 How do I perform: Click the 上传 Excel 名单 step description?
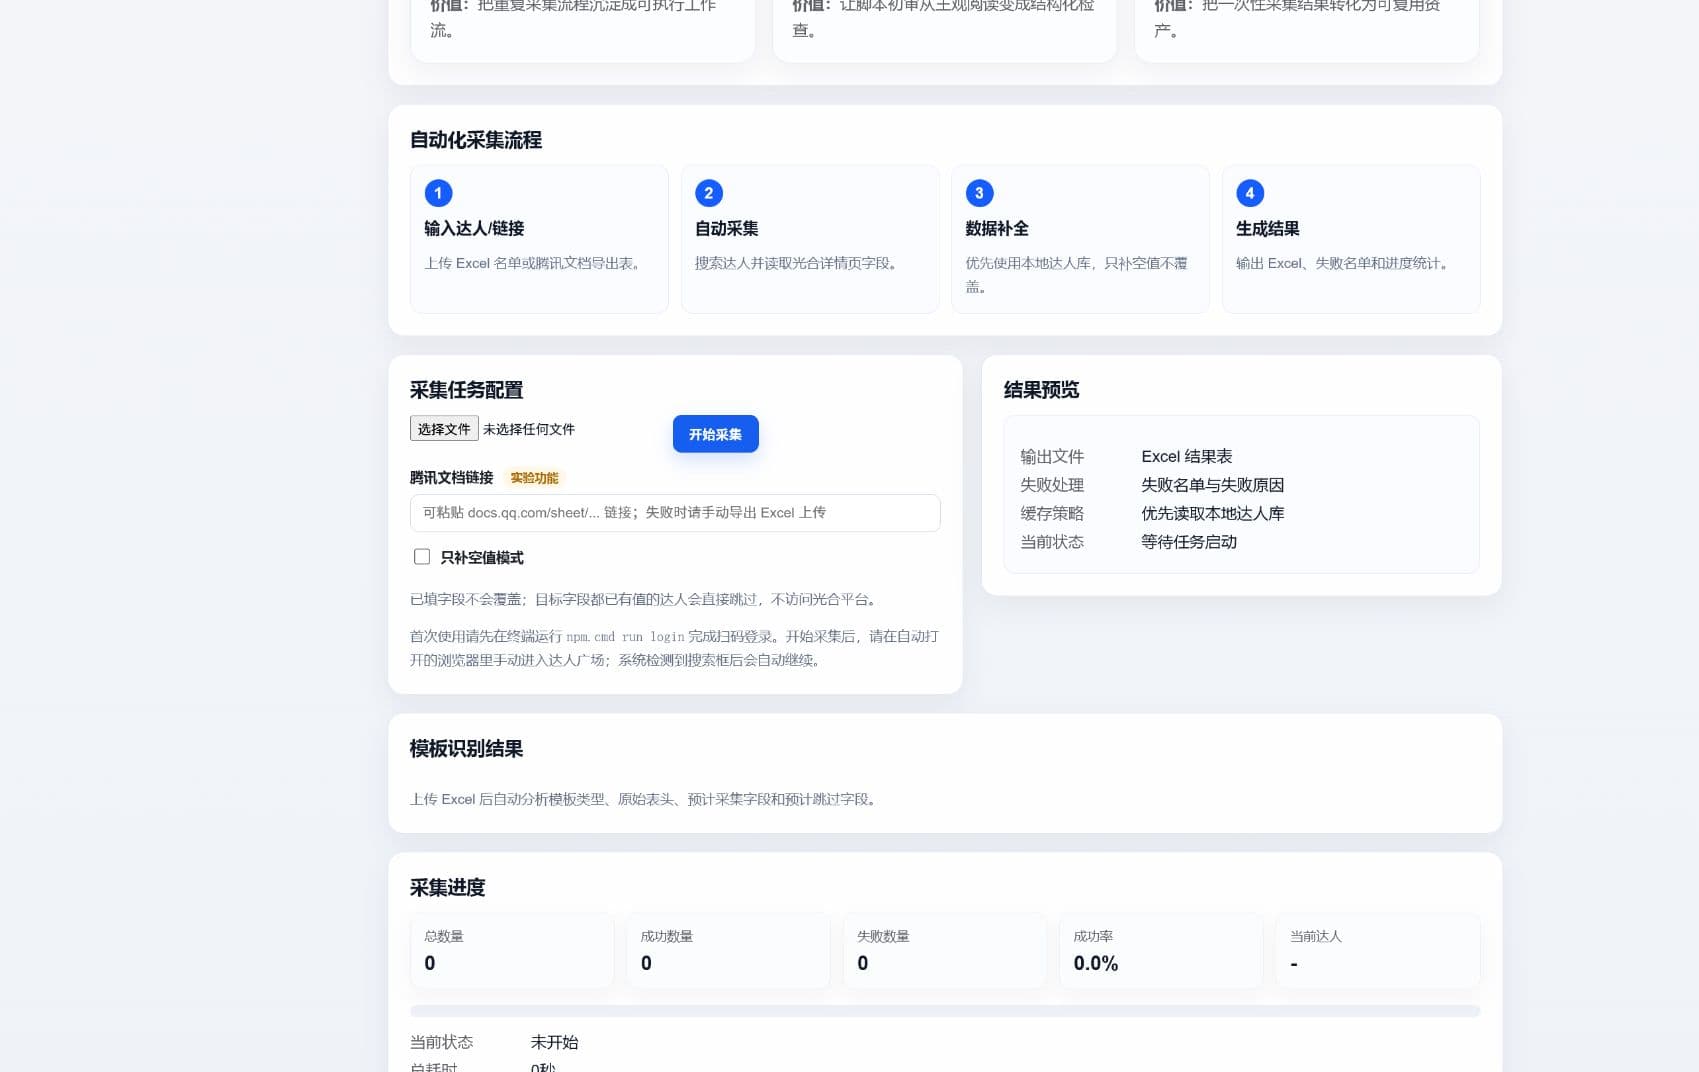pyautogui.click(x=534, y=263)
